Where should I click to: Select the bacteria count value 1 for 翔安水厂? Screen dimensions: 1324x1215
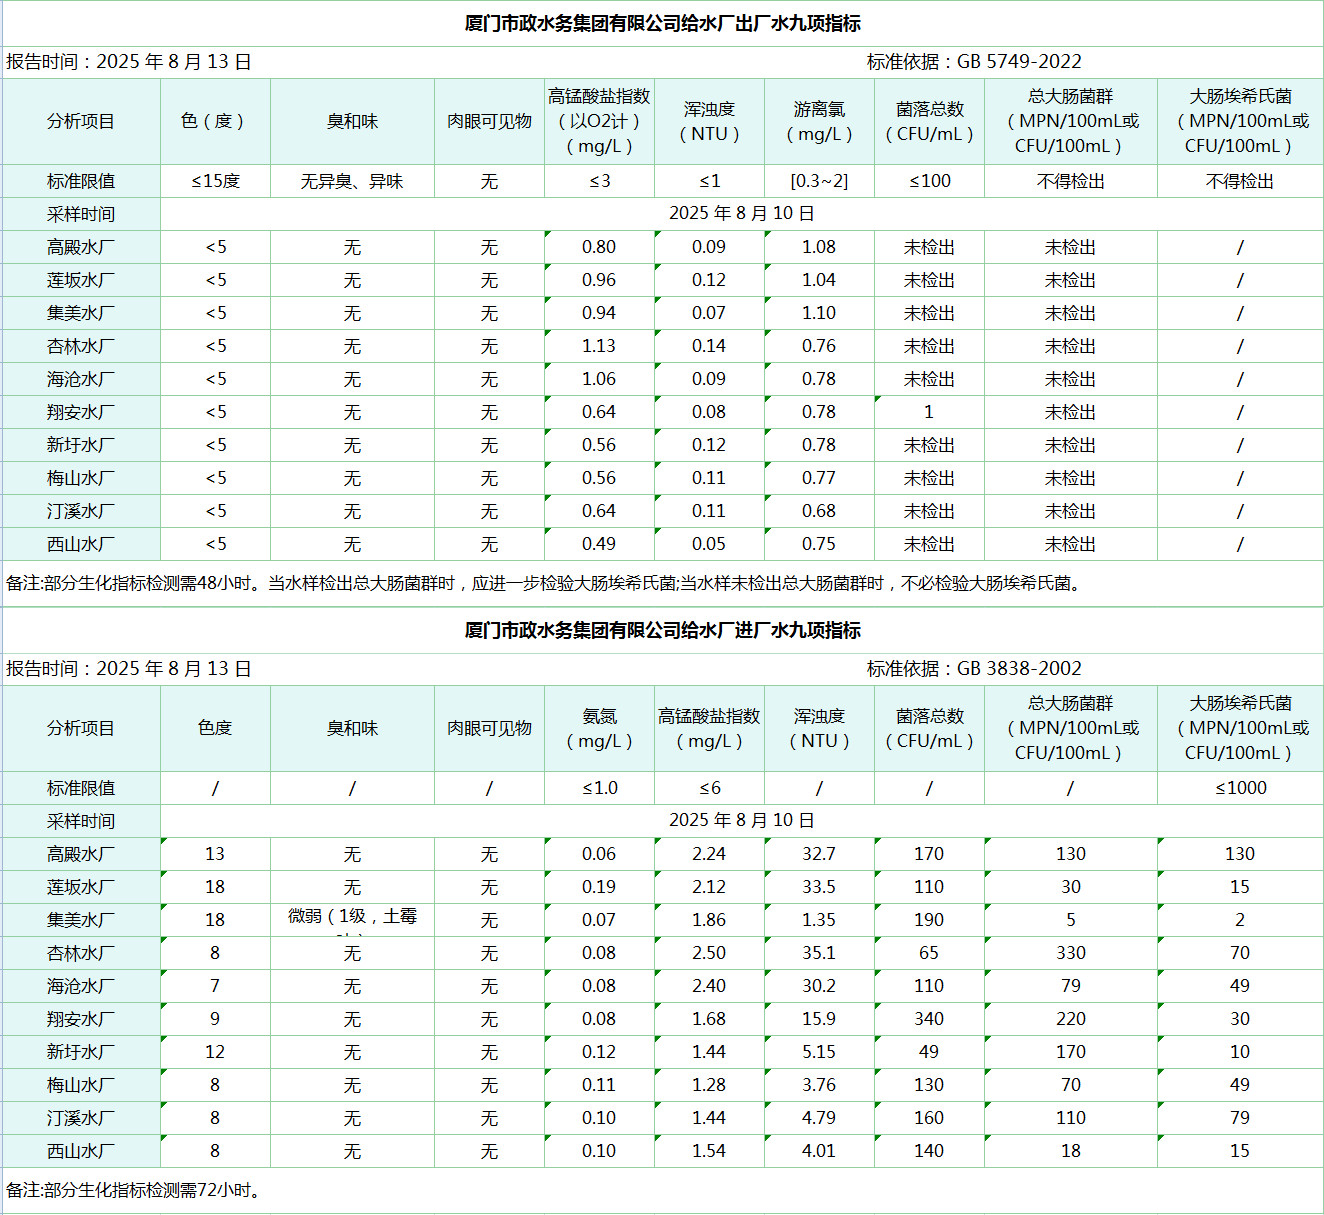[929, 412]
